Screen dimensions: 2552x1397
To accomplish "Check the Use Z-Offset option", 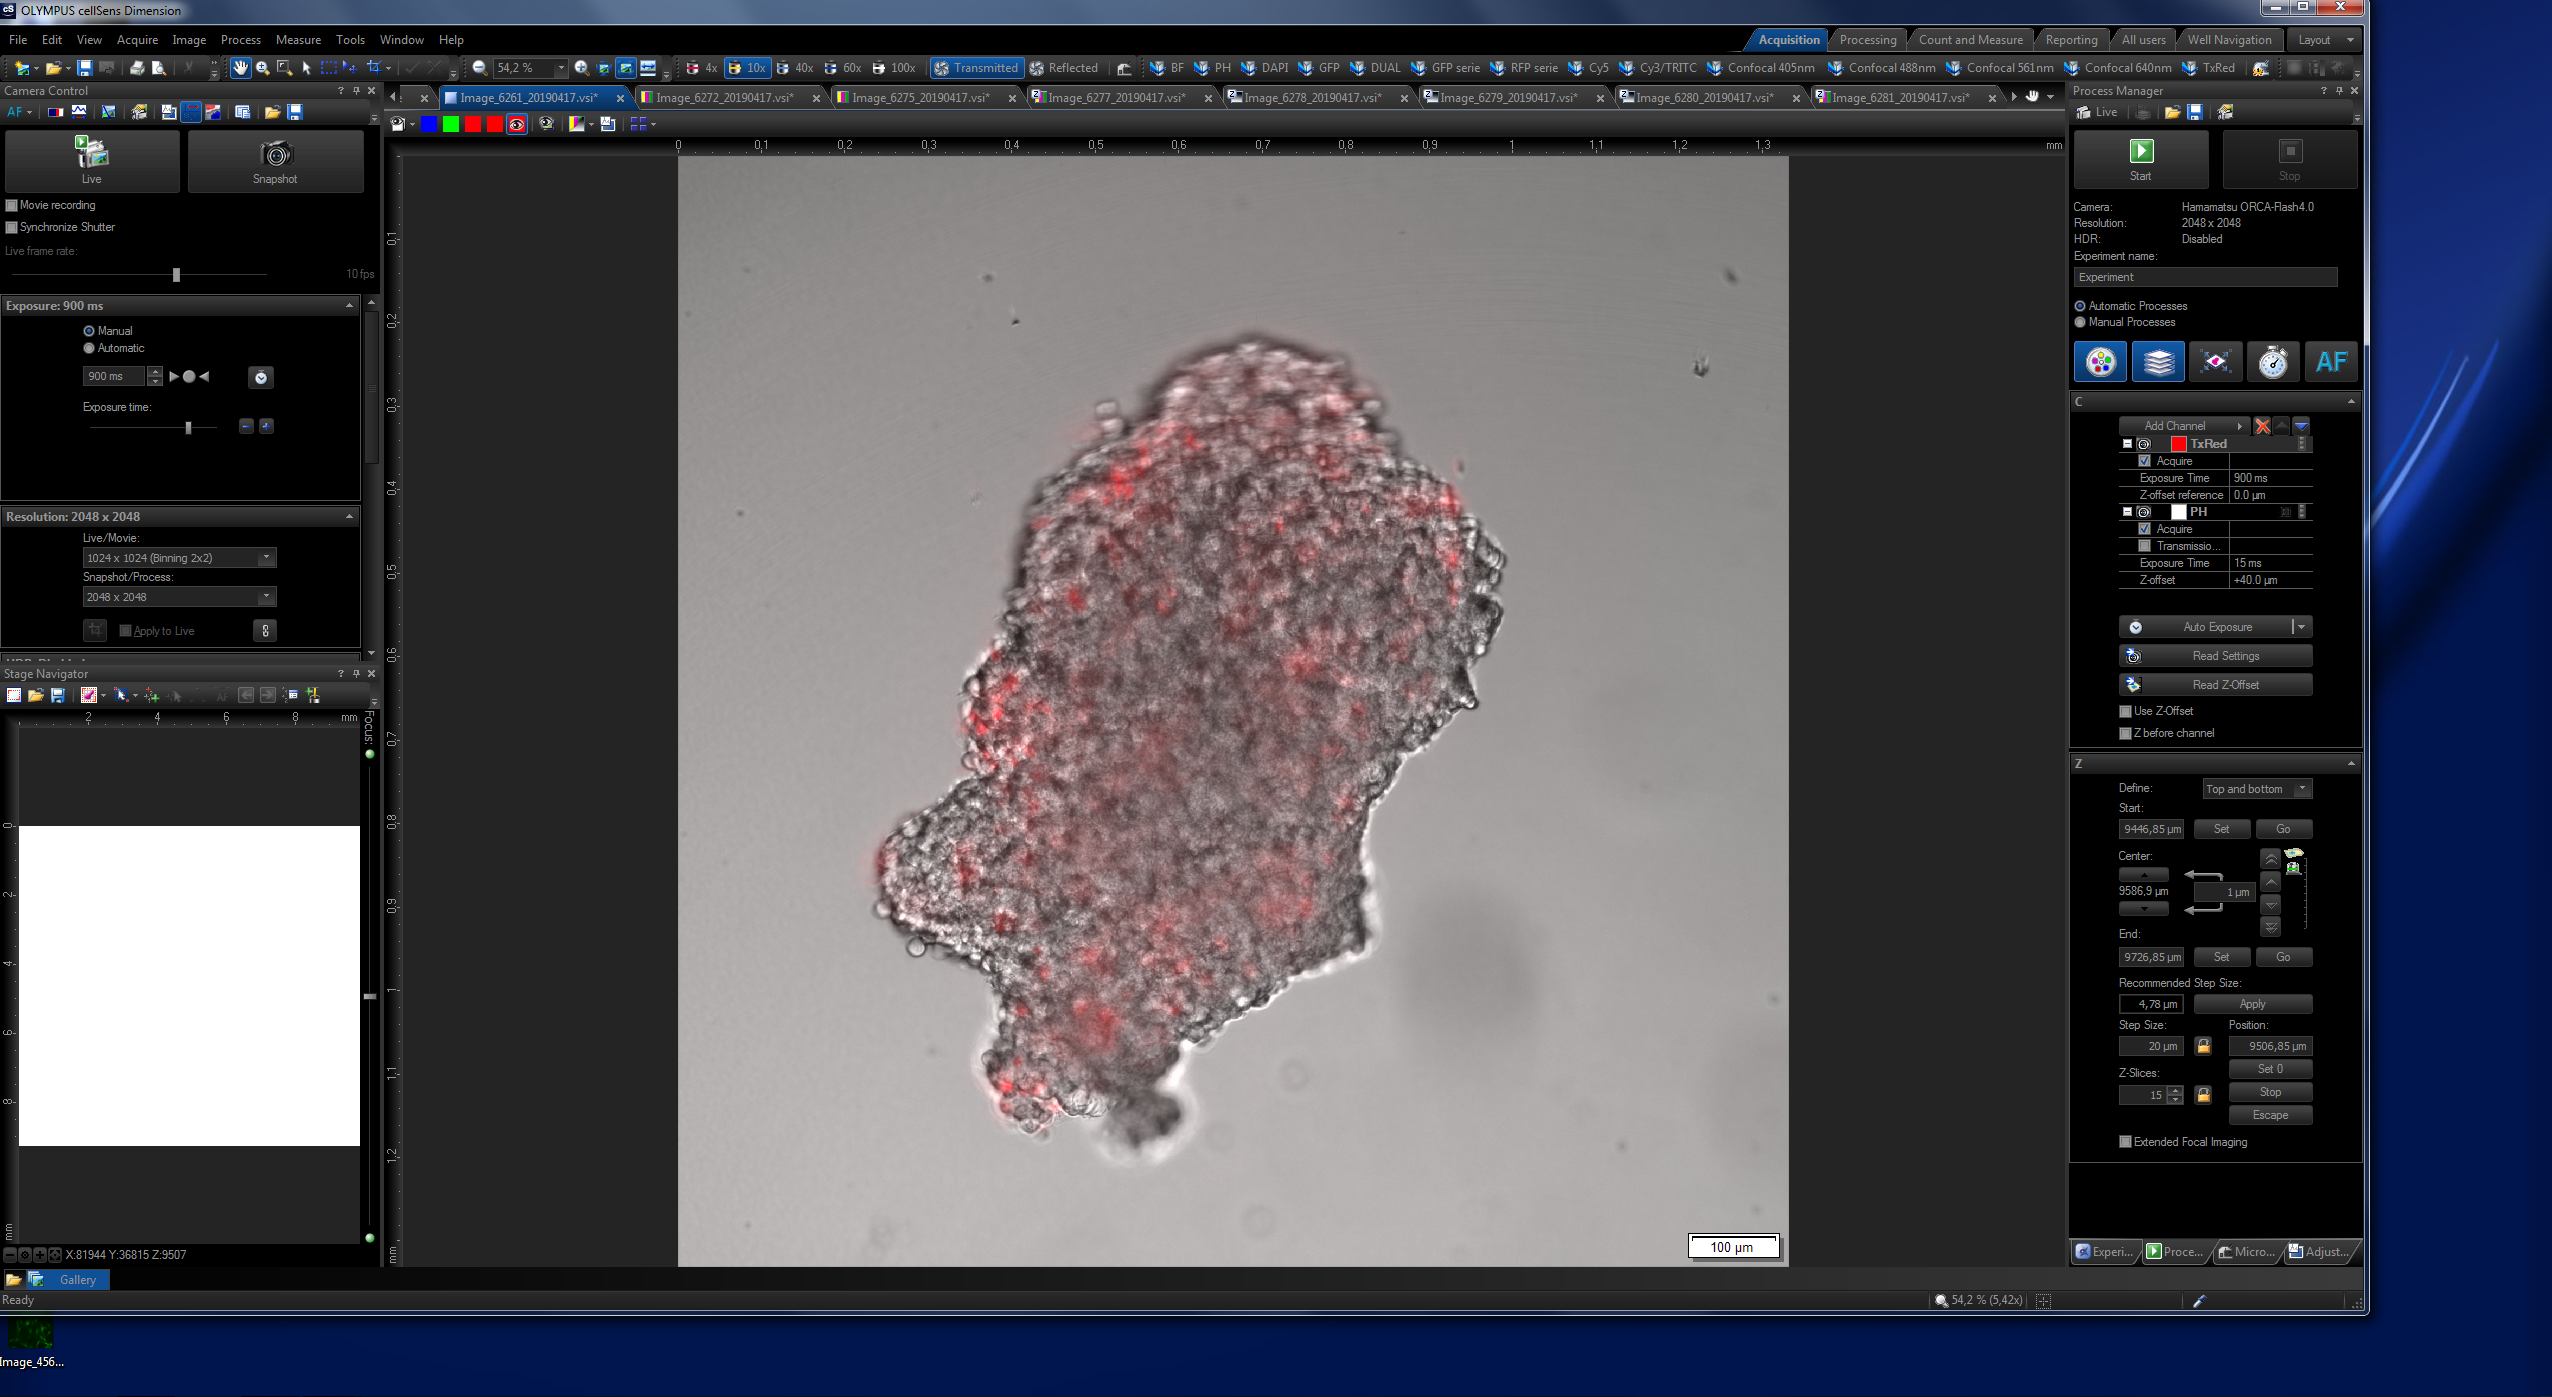I will [x=2125, y=711].
